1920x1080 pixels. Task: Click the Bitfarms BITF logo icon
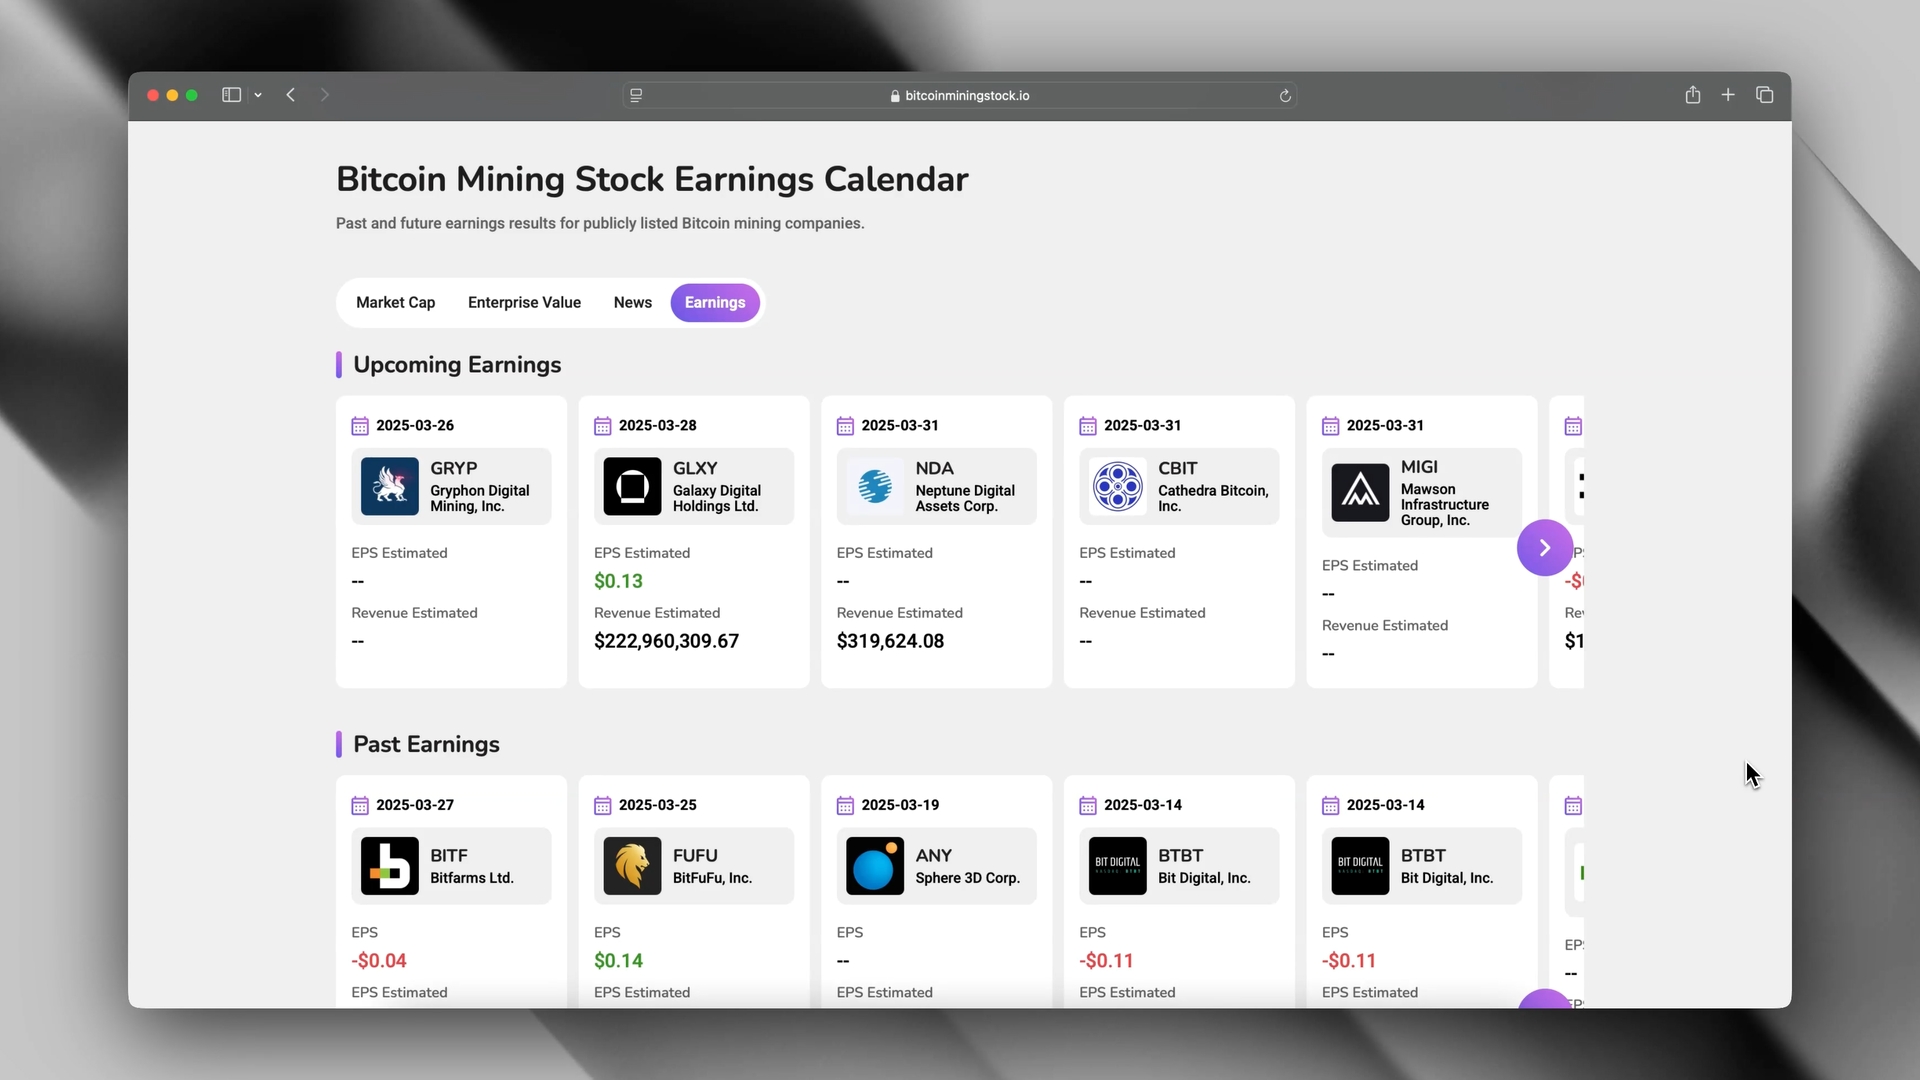(389, 866)
